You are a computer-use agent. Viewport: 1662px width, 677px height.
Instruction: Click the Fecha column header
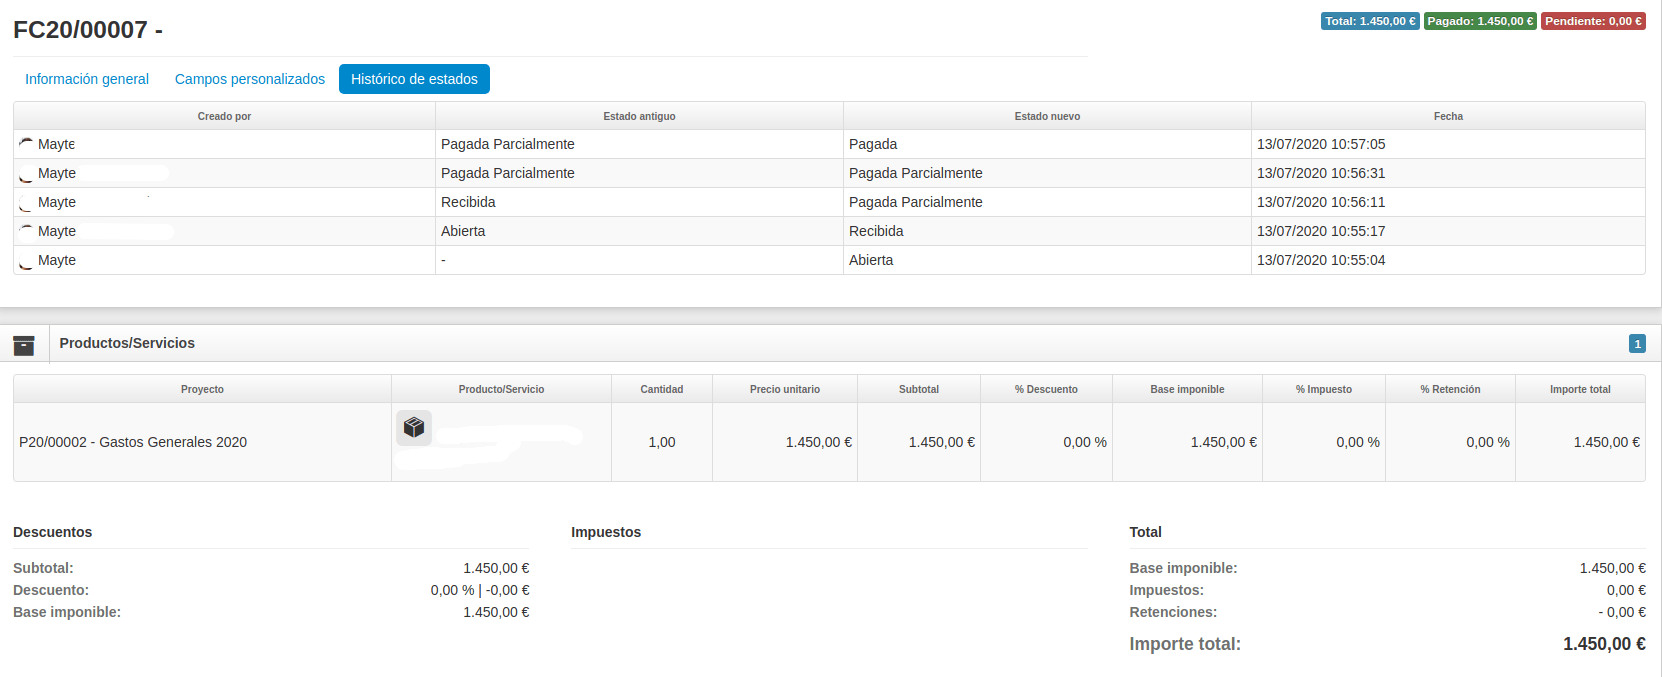click(x=1448, y=116)
